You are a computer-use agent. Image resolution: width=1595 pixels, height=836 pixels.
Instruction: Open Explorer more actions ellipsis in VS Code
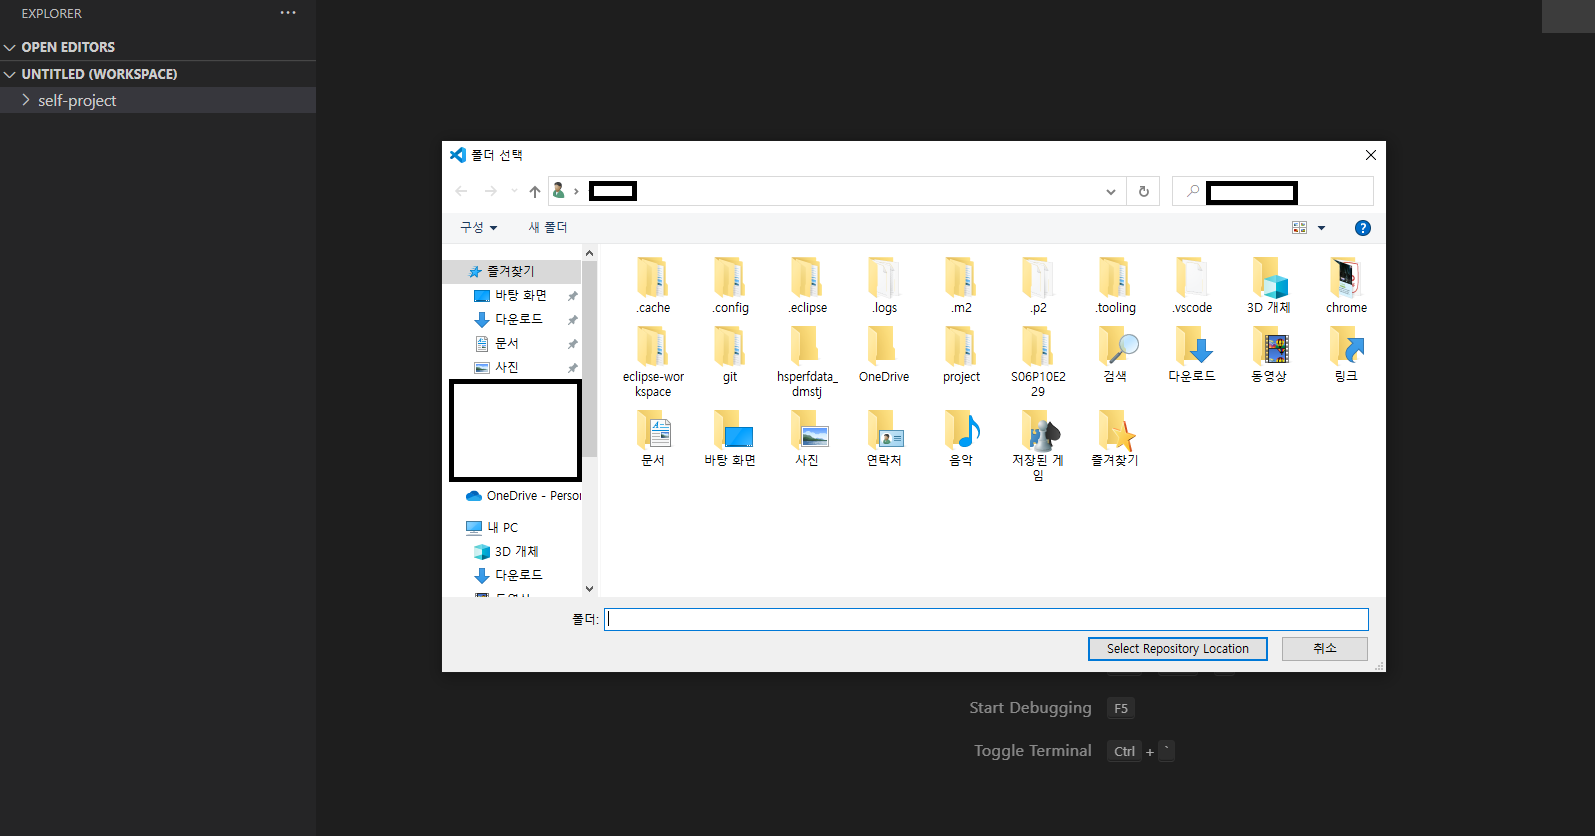coord(288,13)
